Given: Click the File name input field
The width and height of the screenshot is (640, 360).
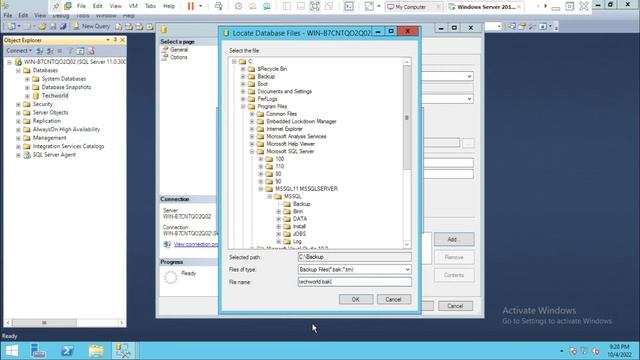Looking at the screenshot, I should pyautogui.click(x=354, y=282).
